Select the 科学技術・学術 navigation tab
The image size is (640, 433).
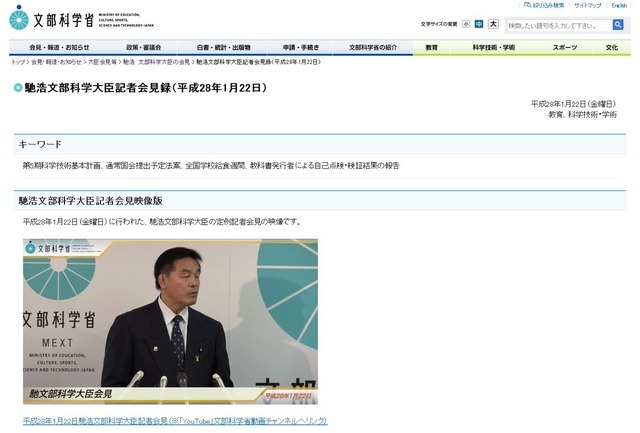pyautogui.click(x=494, y=47)
